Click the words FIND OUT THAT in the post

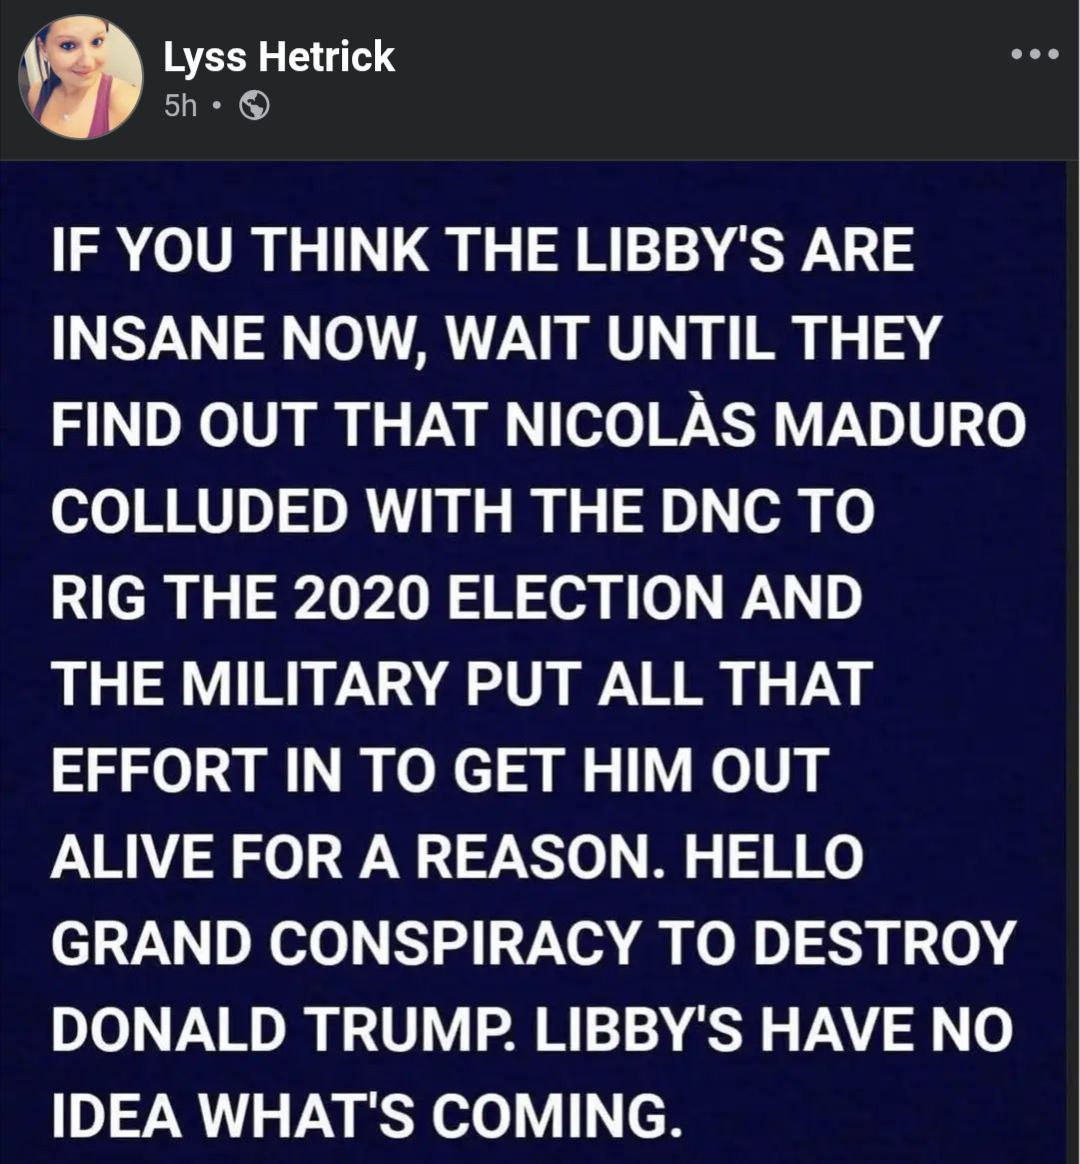click(x=270, y=425)
